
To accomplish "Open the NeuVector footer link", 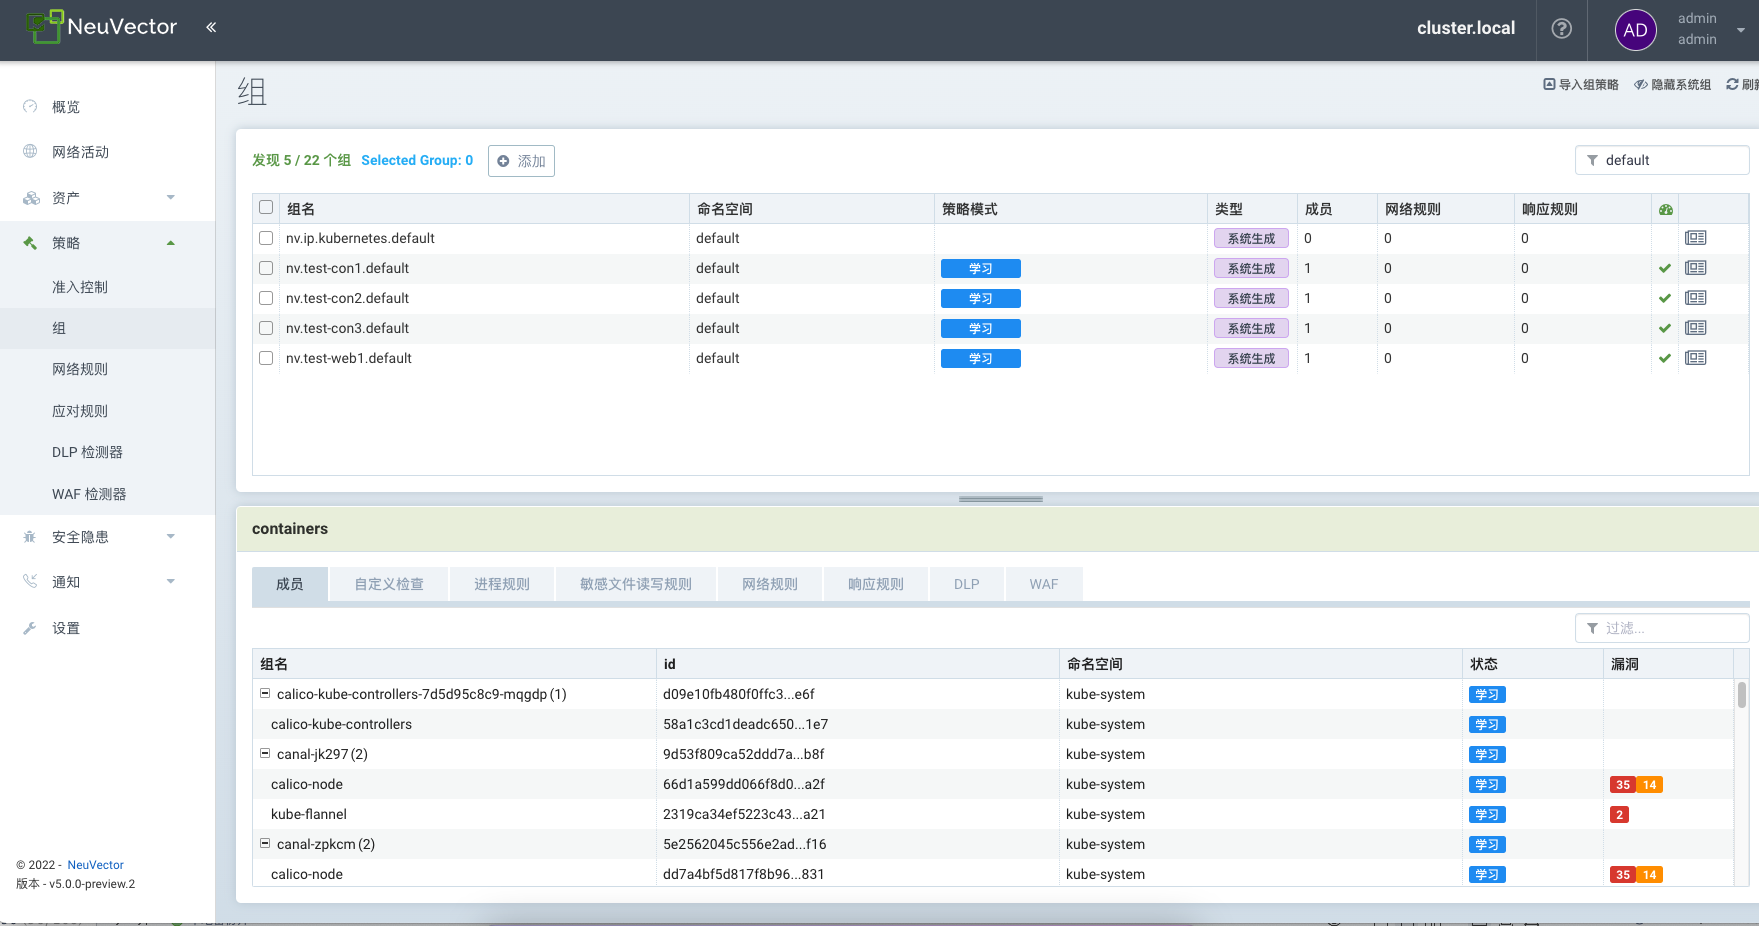I will click(x=95, y=865).
